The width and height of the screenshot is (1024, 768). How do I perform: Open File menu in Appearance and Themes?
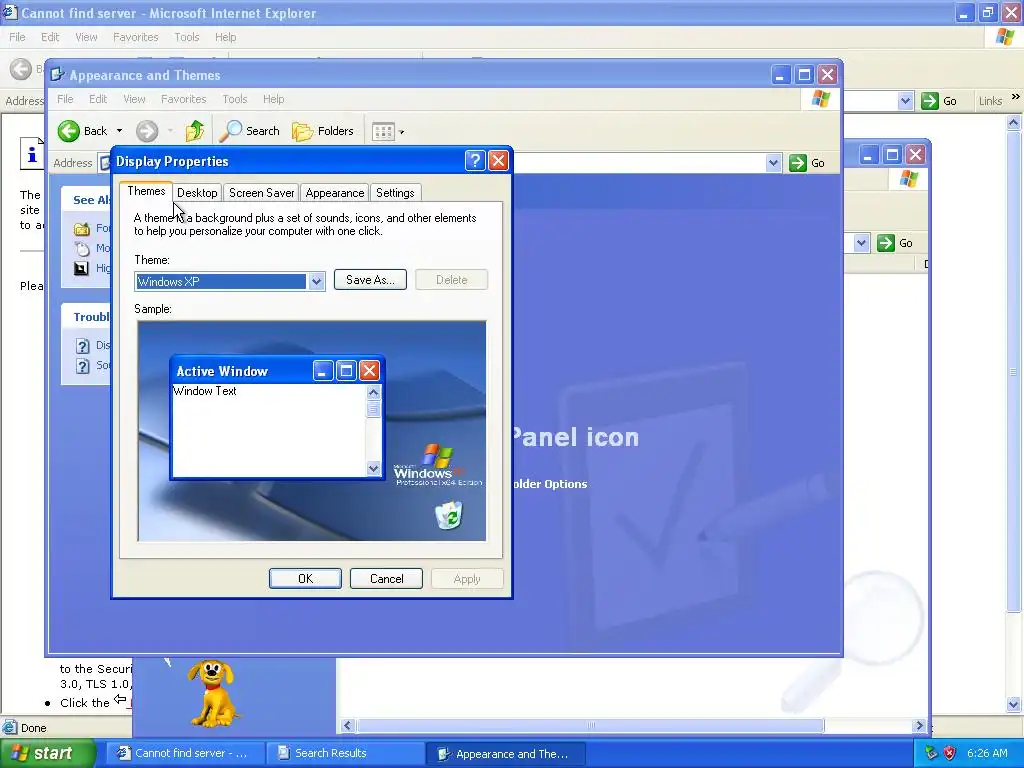(x=65, y=99)
